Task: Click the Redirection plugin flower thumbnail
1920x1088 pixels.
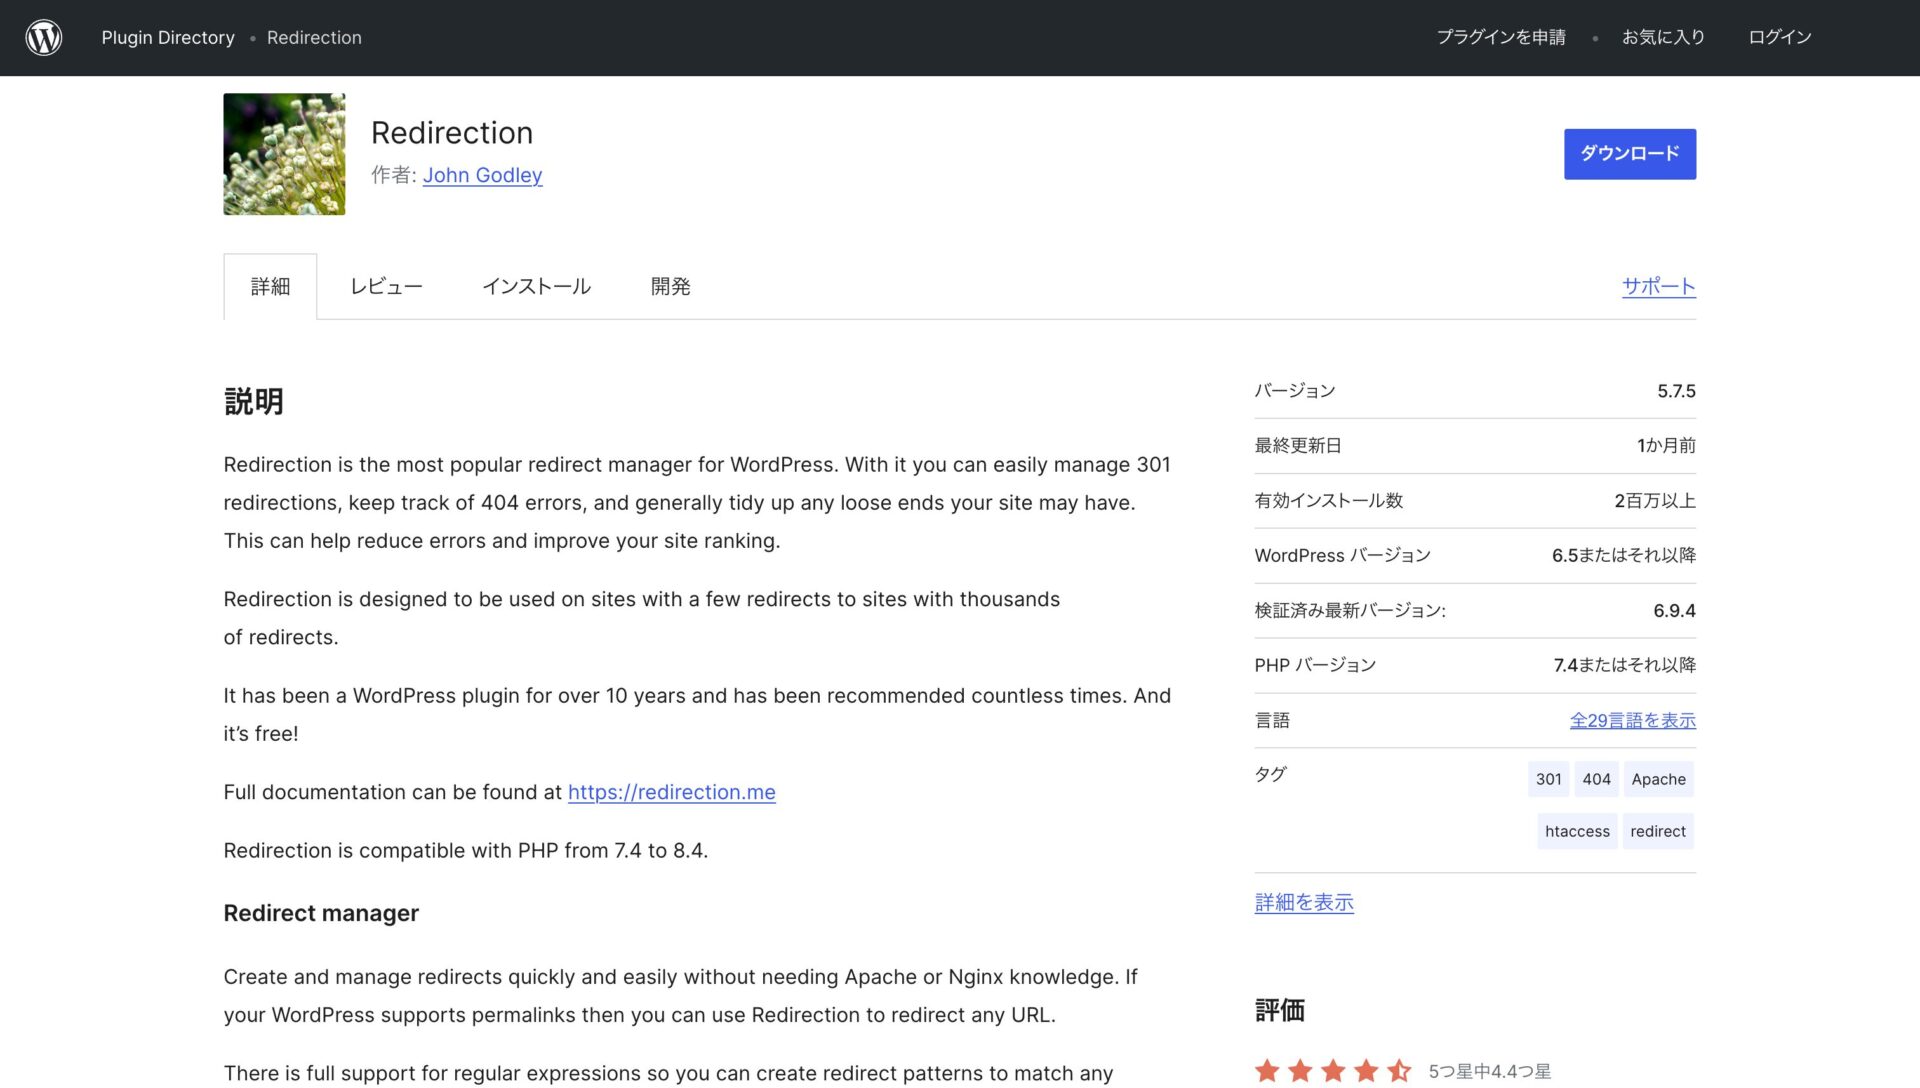Action: tap(284, 154)
